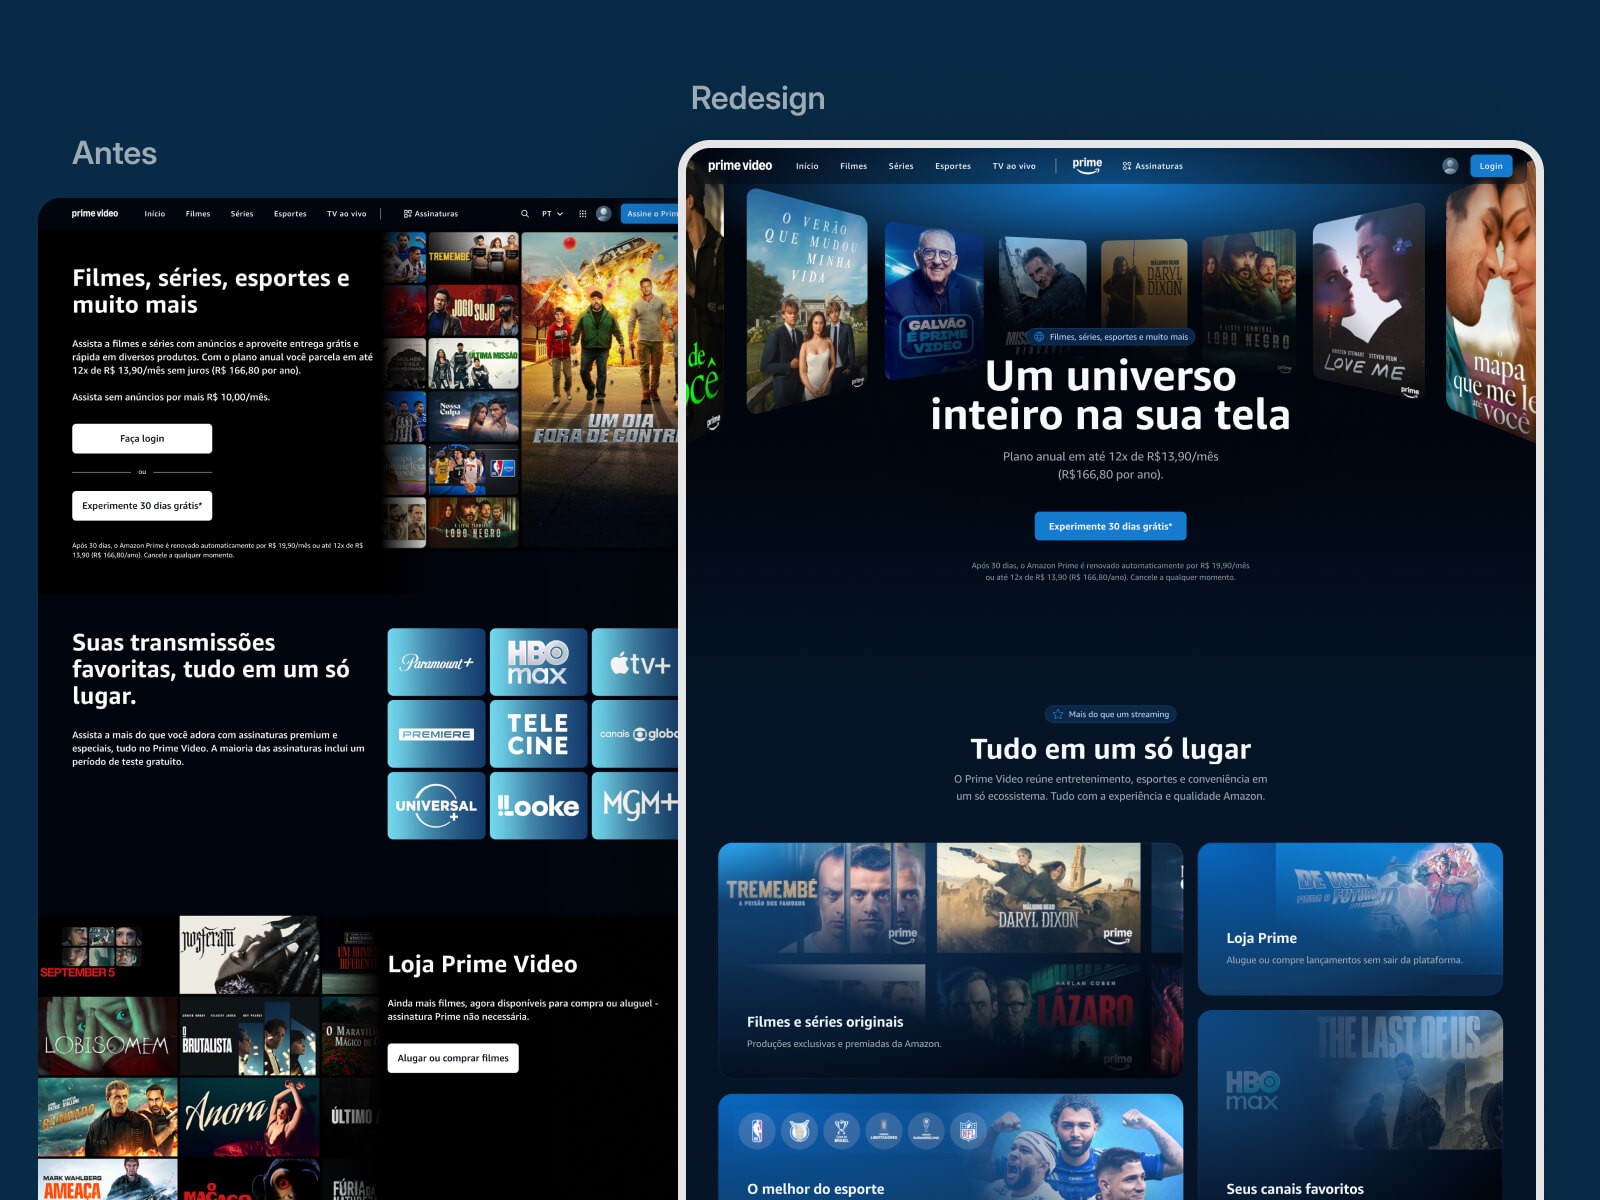Image resolution: width=1600 pixels, height=1200 pixels.
Task: Click the Mais do que um streaming badge
Action: tap(1110, 714)
